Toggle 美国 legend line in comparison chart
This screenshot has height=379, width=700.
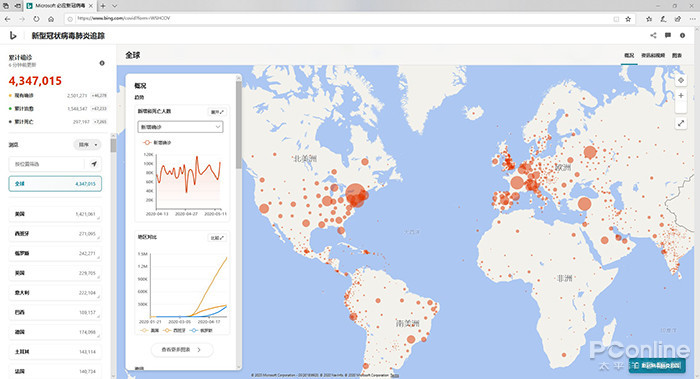click(x=150, y=330)
